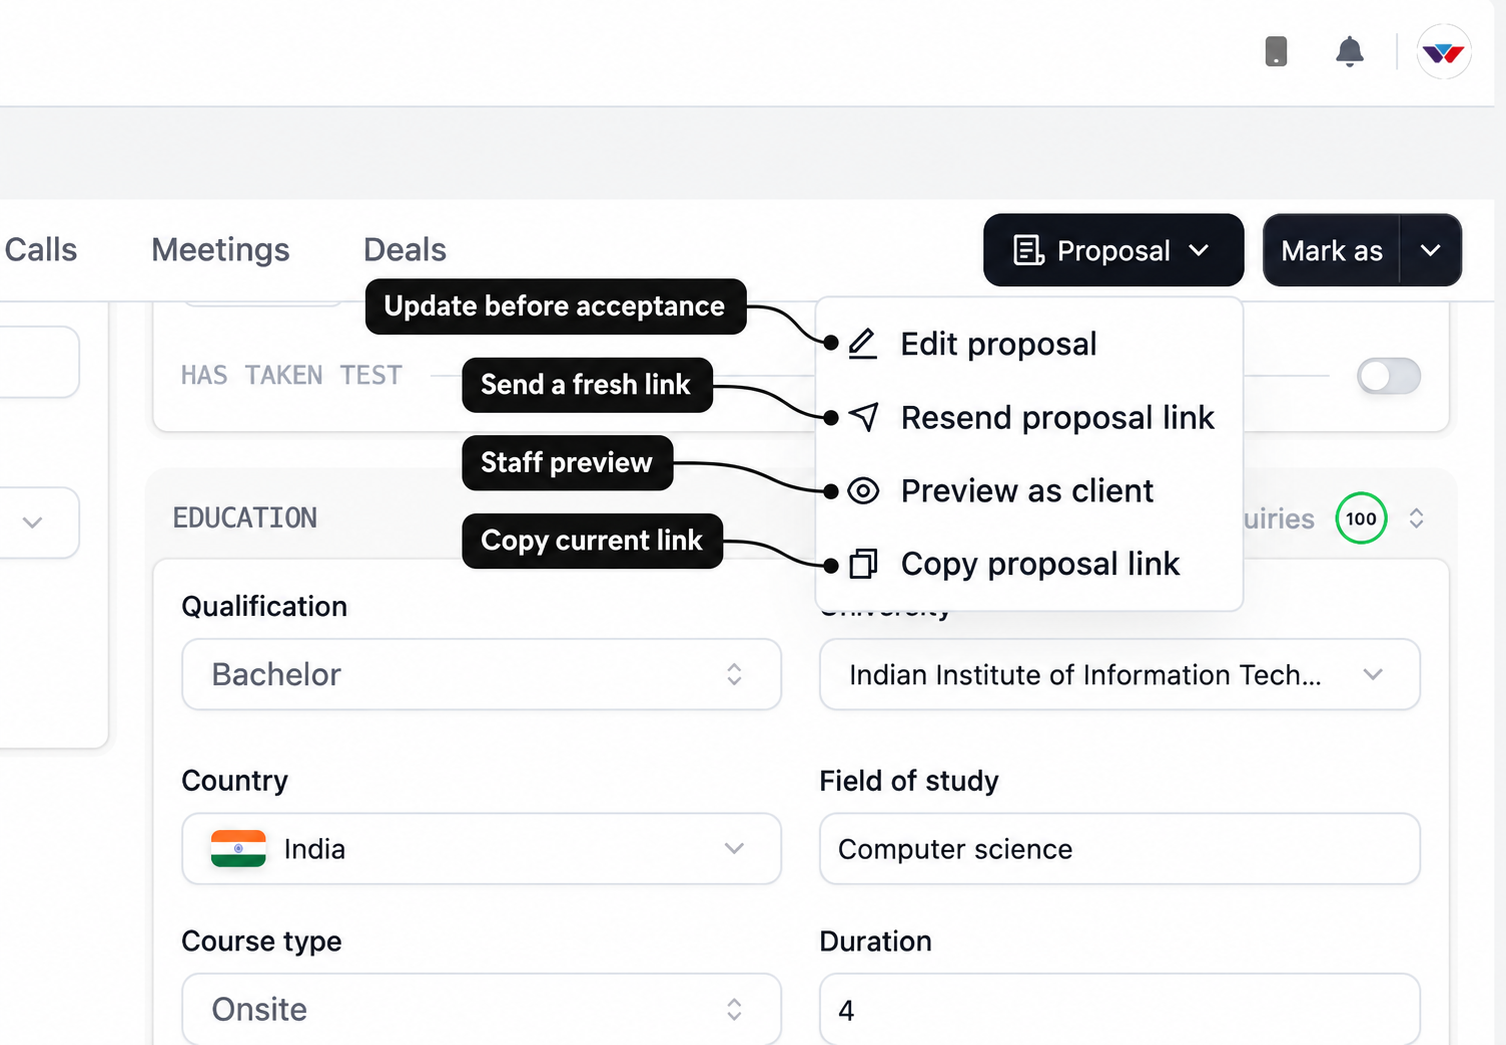The height and width of the screenshot is (1045, 1506).
Task: Open the Course type dropdown showing Onsite
Action: 481,1009
